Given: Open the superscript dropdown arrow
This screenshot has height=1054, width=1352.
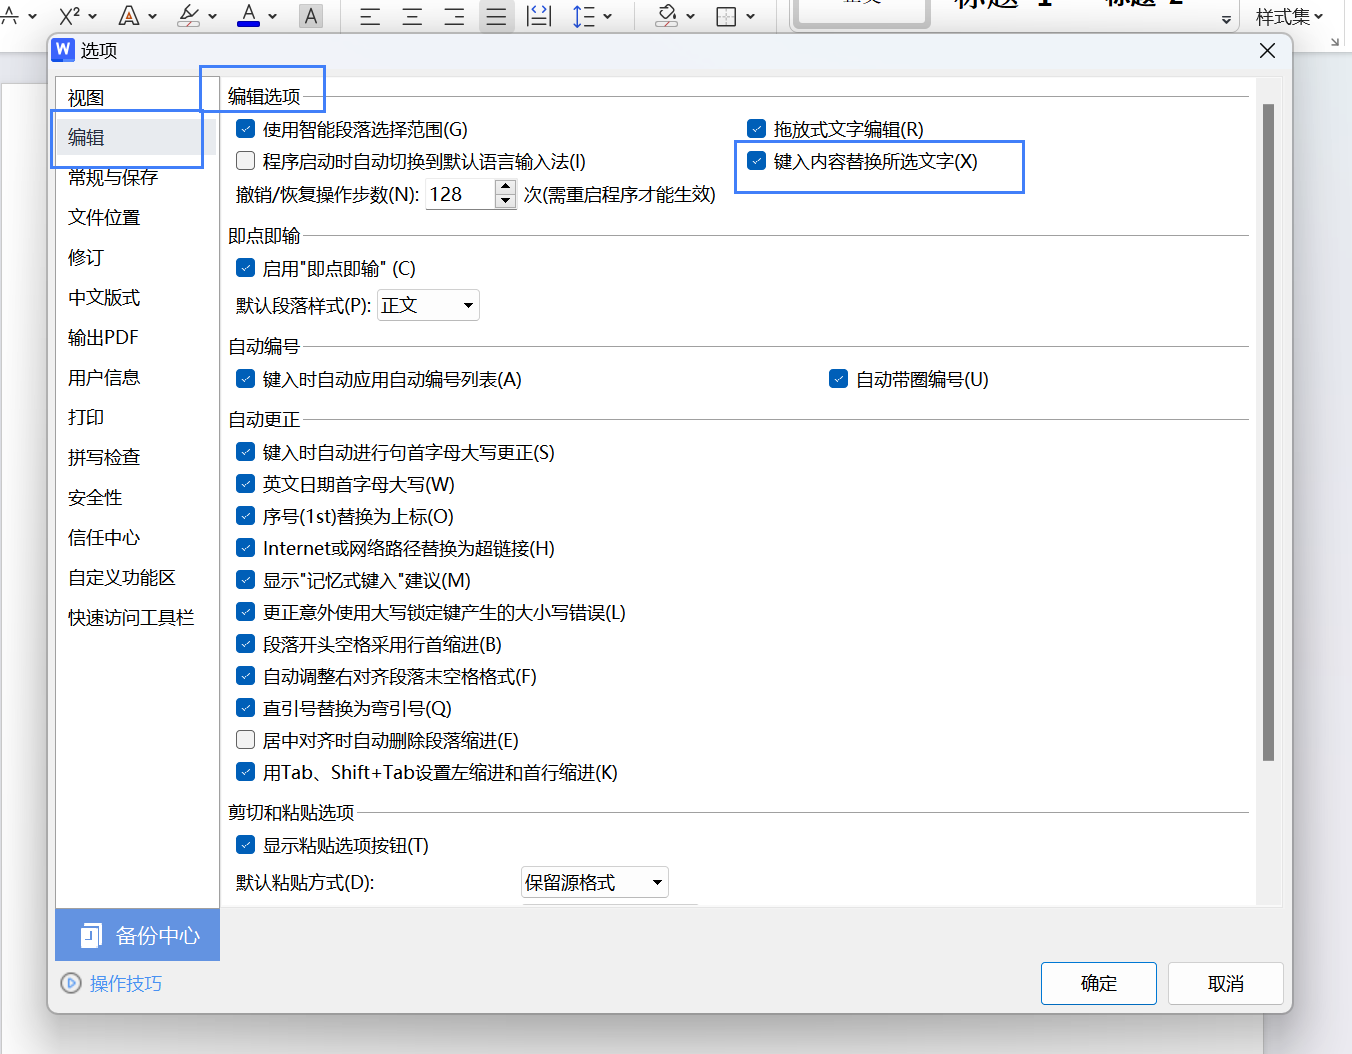Looking at the screenshot, I should 93,16.
